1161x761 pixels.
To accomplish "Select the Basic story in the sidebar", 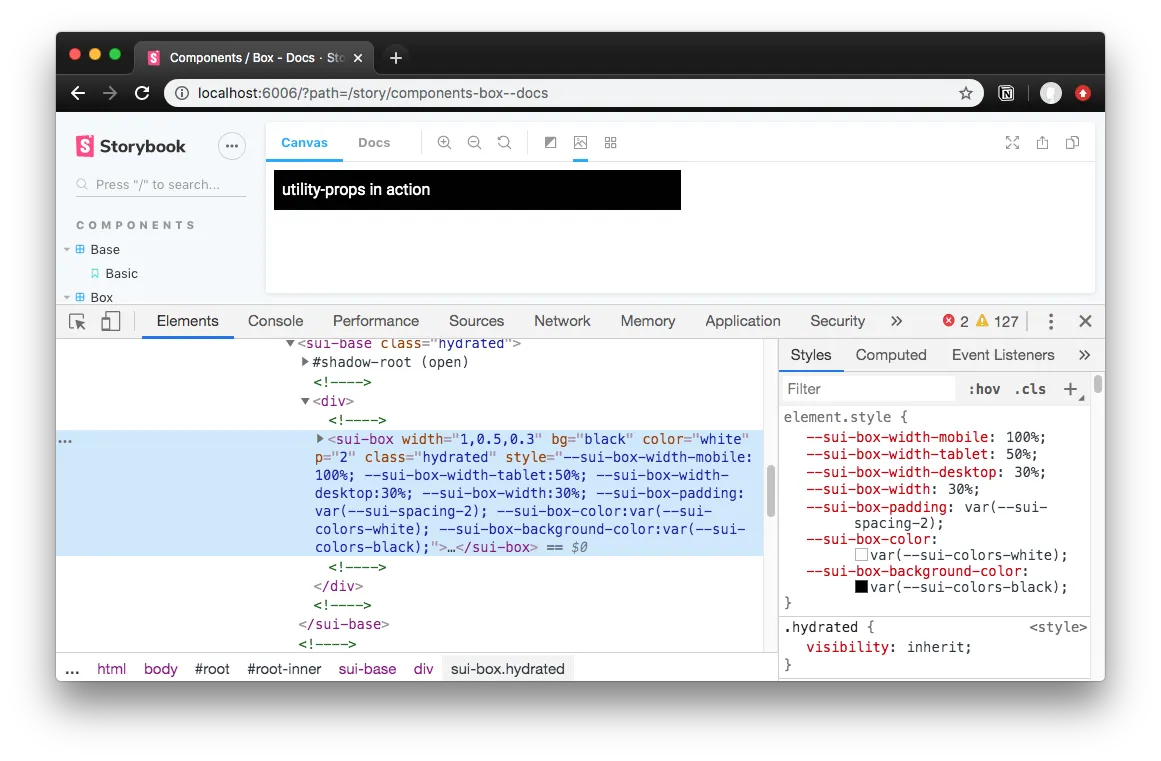I will point(124,273).
